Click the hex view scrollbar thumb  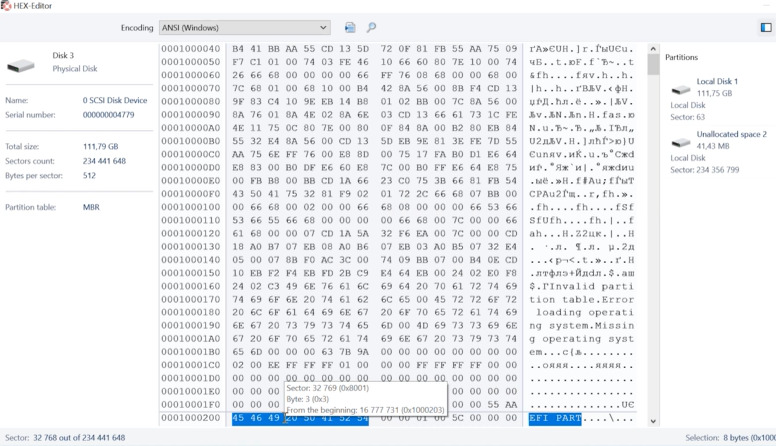(x=653, y=64)
